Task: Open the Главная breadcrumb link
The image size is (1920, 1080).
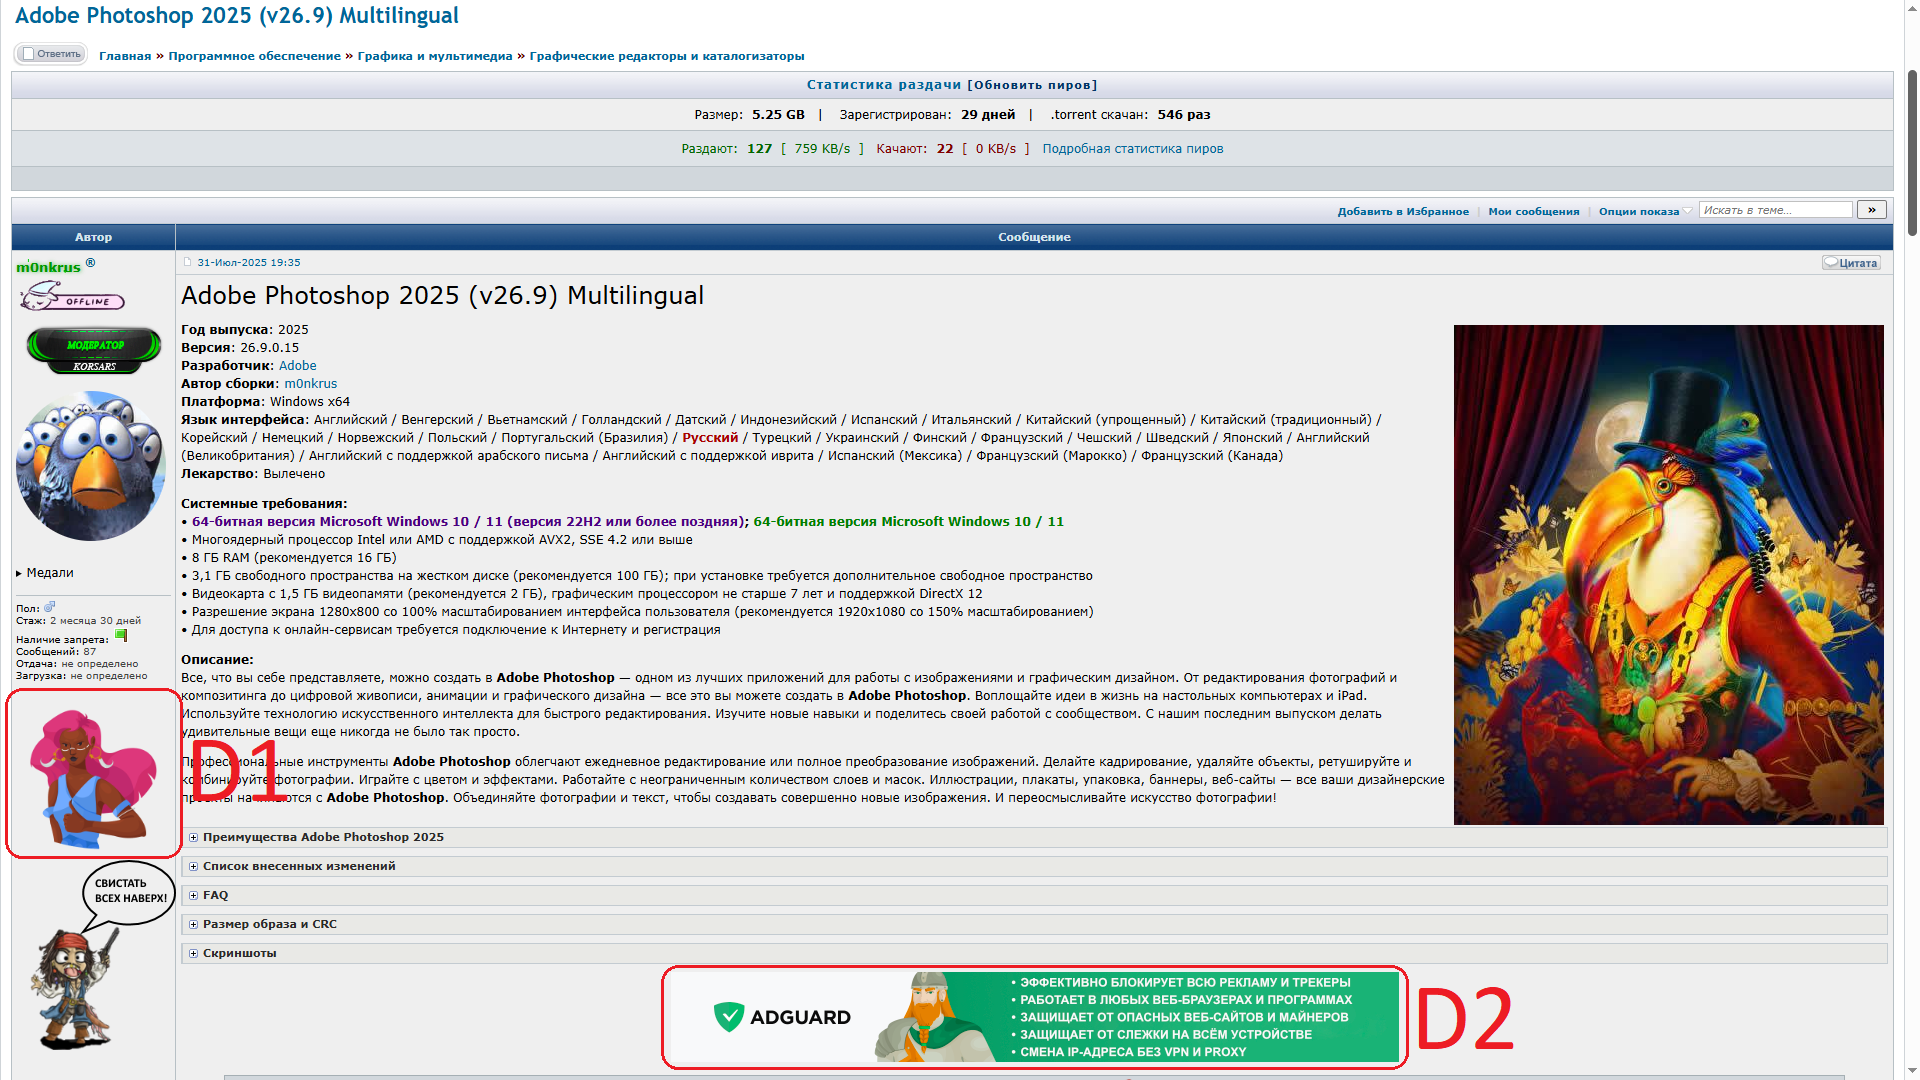Action: tap(125, 56)
